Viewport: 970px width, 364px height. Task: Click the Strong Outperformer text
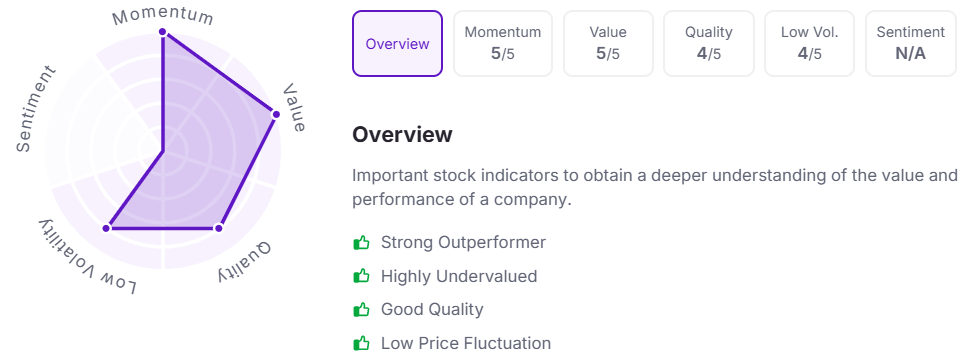click(463, 242)
